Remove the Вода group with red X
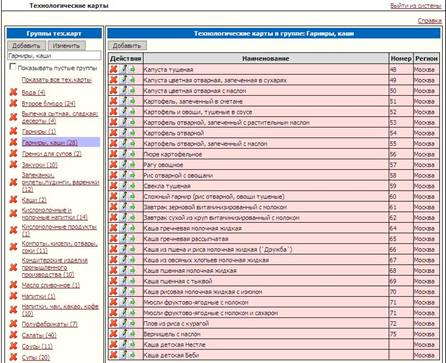The image size is (446, 363). pos(13,92)
